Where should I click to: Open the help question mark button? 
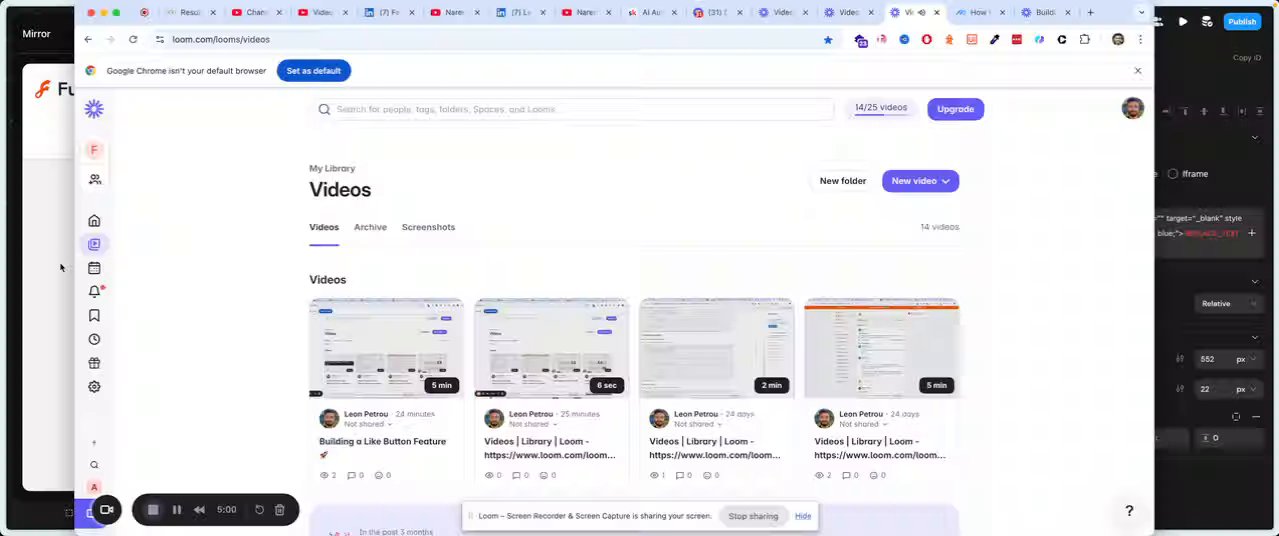1129,511
